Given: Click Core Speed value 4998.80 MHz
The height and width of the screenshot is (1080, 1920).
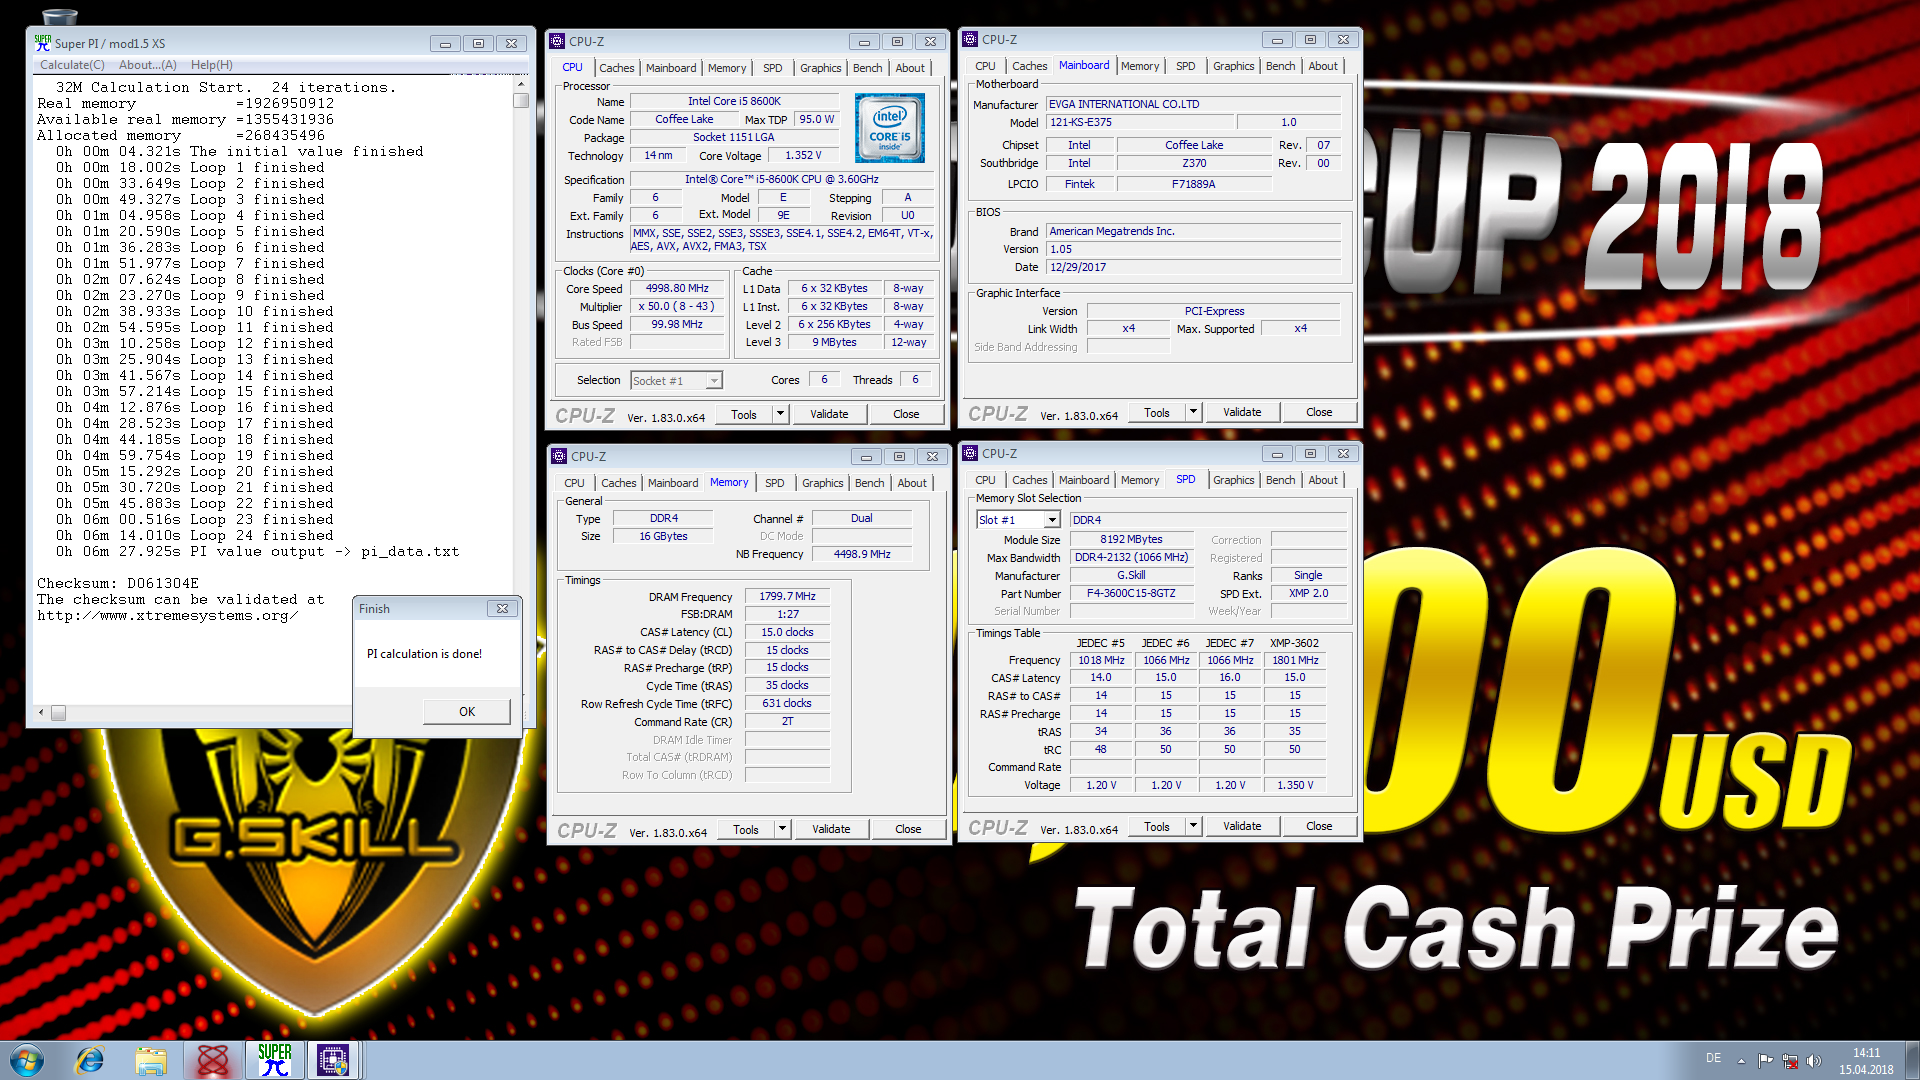Looking at the screenshot, I should pyautogui.click(x=677, y=288).
